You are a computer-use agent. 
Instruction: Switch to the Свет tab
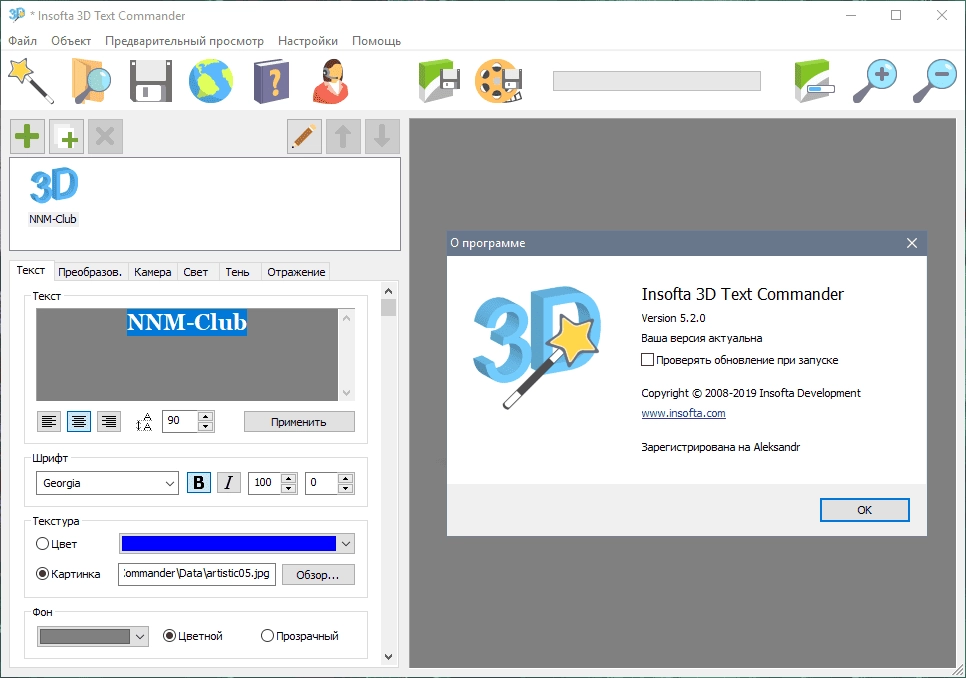(x=196, y=272)
